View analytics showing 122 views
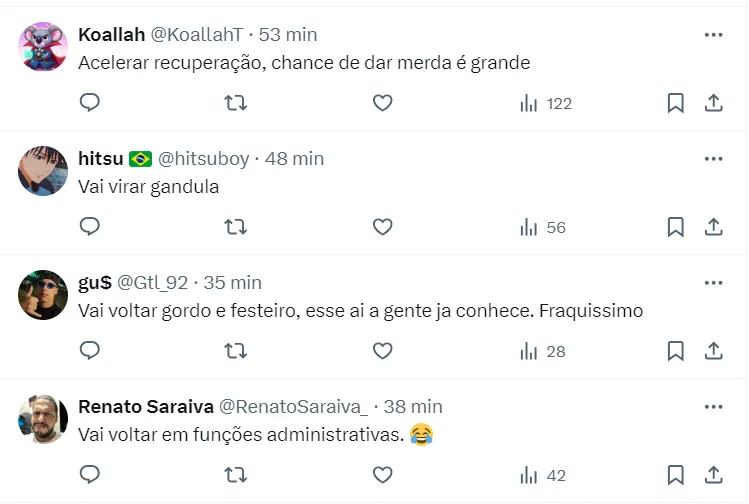Screen dimensions: 749x504 click(546, 103)
